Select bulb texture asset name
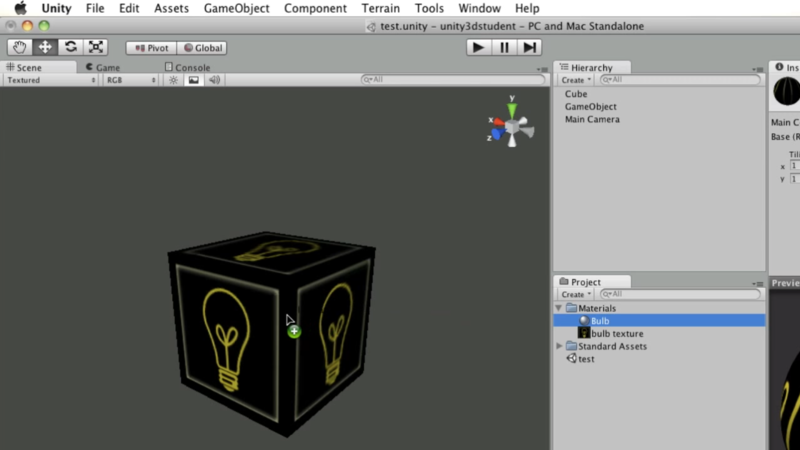This screenshot has width=800, height=450. [x=617, y=334]
